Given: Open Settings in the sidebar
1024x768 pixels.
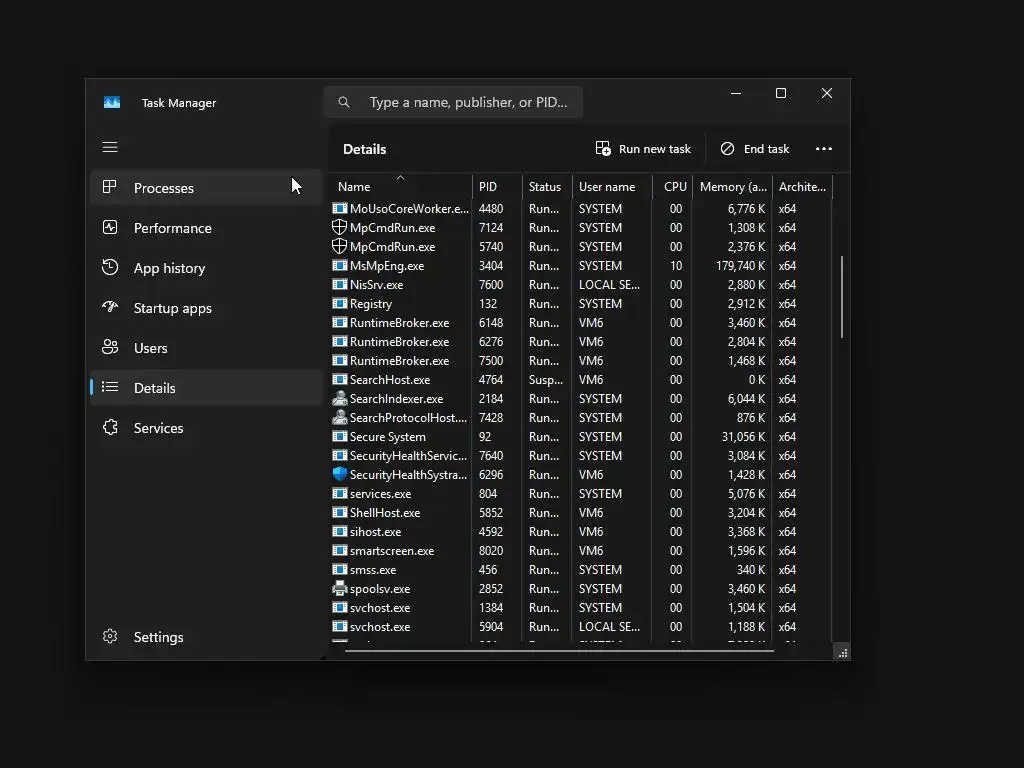Looking at the screenshot, I should tap(206, 636).
